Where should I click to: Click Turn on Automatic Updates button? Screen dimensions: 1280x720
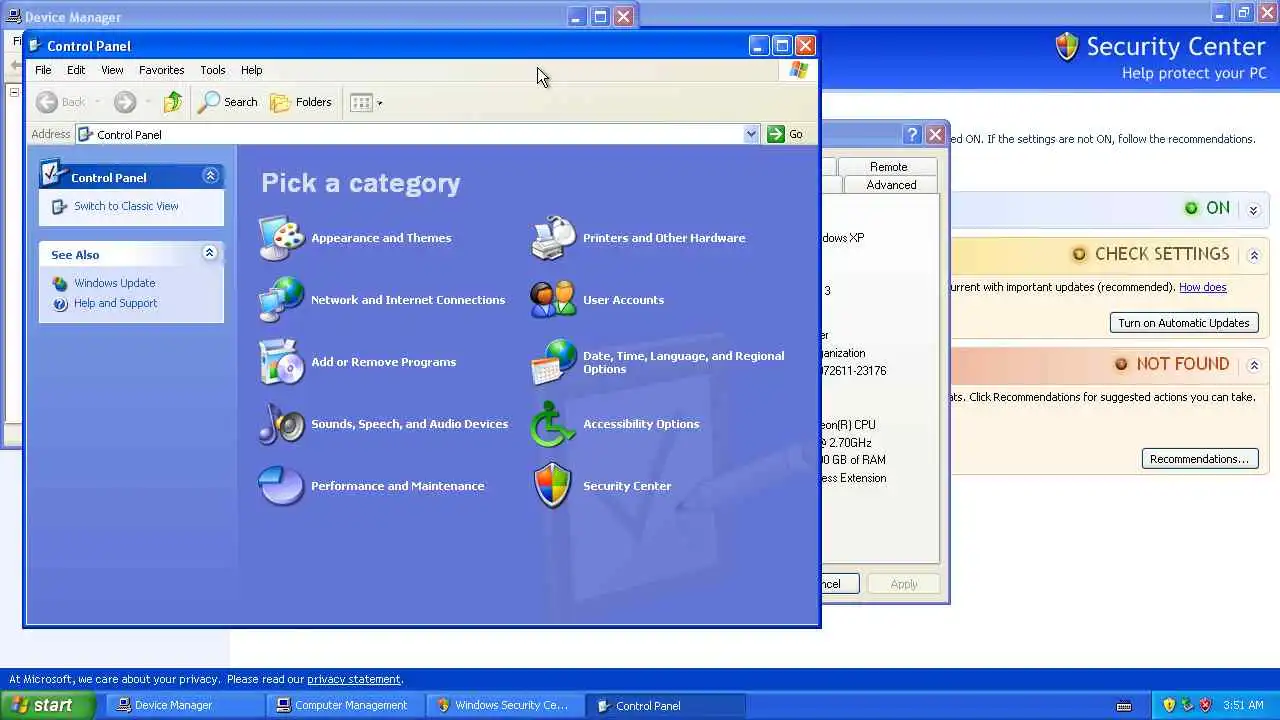pos(1184,323)
